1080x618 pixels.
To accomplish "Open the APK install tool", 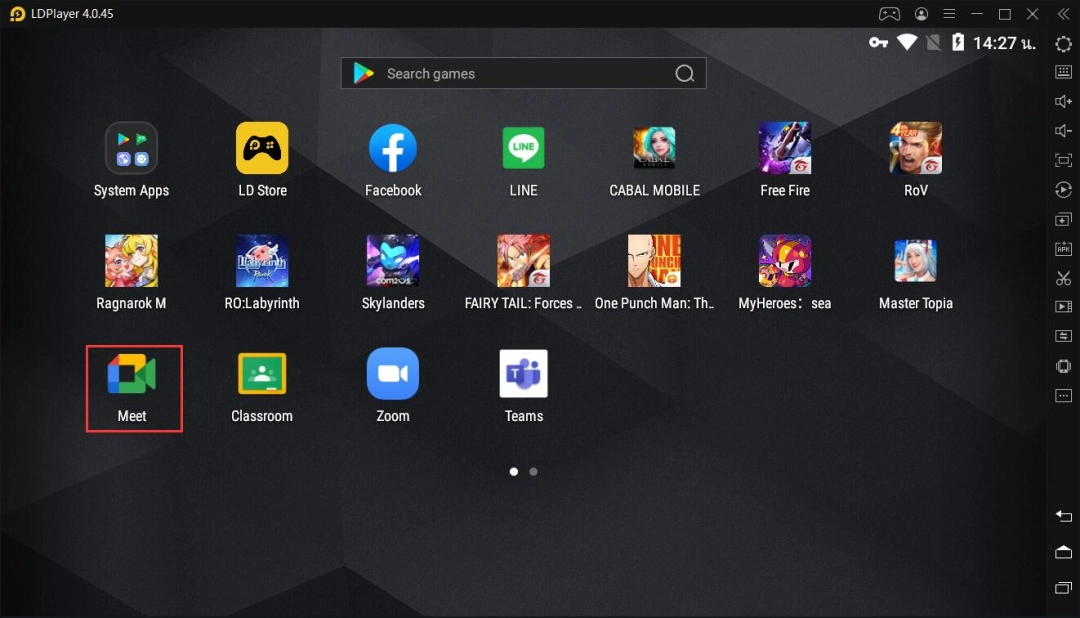I will (x=1063, y=247).
